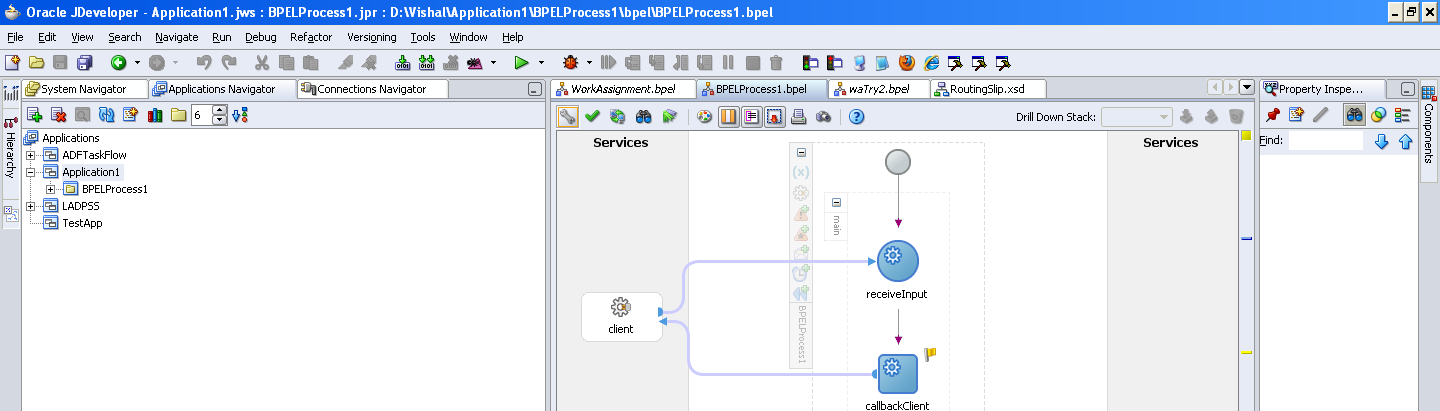Open the Versioning menu
The height and width of the screenshot is (411, 1440).
[372, 37]
